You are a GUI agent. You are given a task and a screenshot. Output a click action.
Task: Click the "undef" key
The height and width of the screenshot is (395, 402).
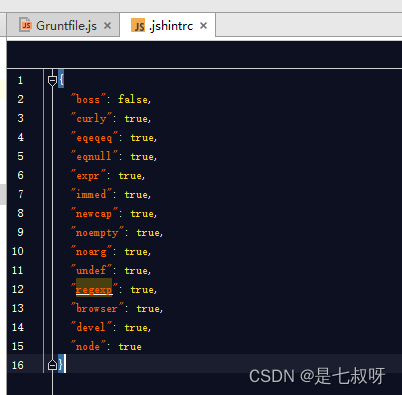(91, 270)
